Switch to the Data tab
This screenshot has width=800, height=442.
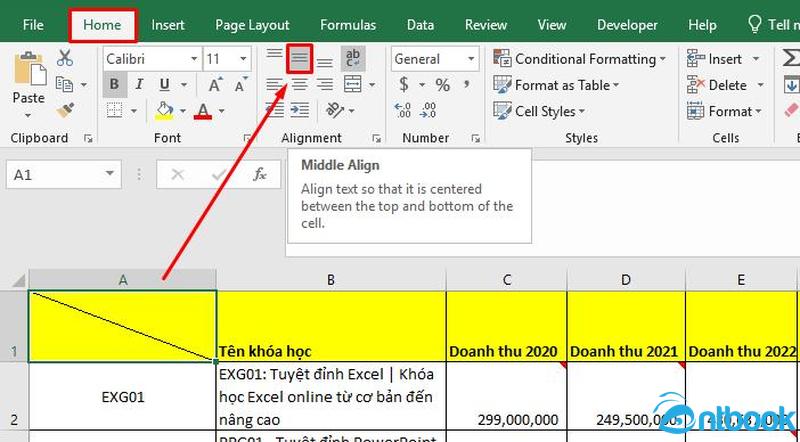pyautogui.click(x=420, y=25)
